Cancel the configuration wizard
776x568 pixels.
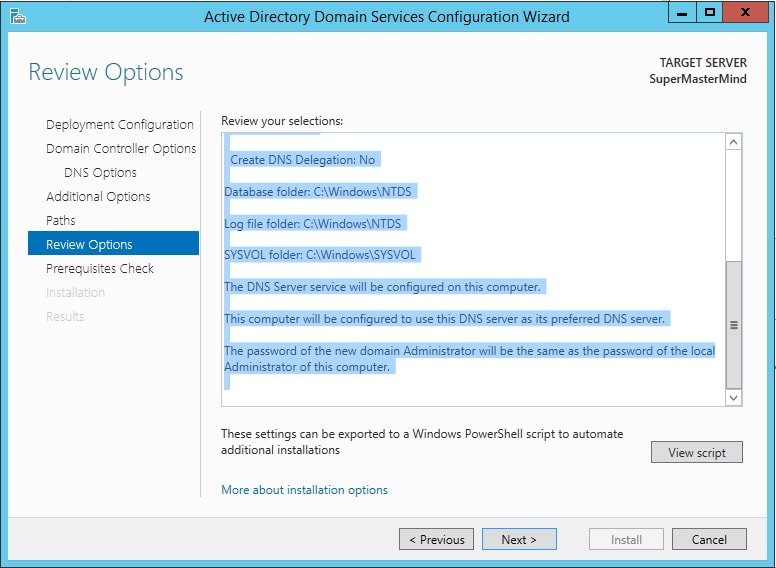pyautogui.click(x=708, y=539)
